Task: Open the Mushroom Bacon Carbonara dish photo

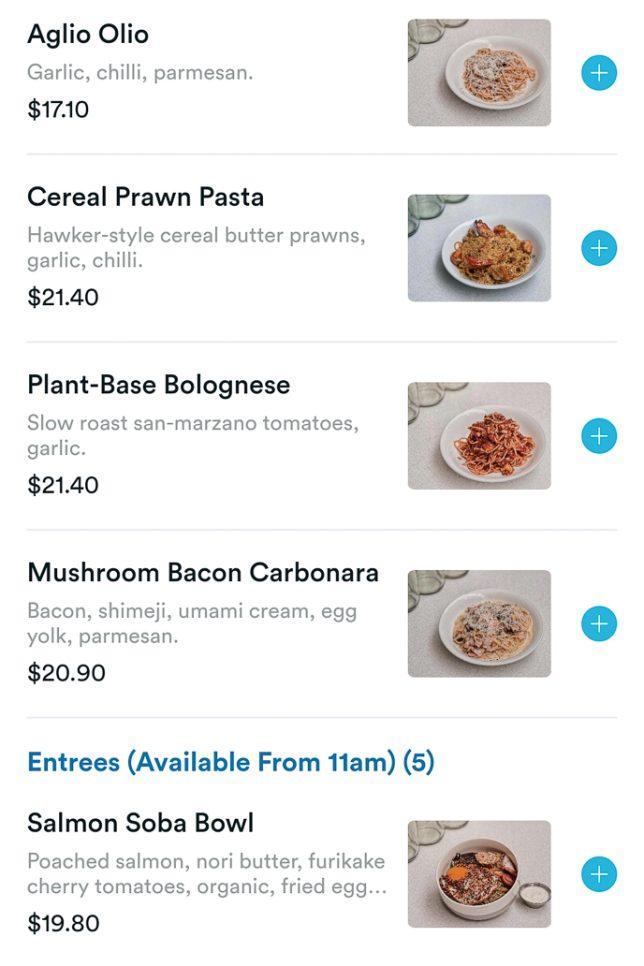Action: (479, 622)
